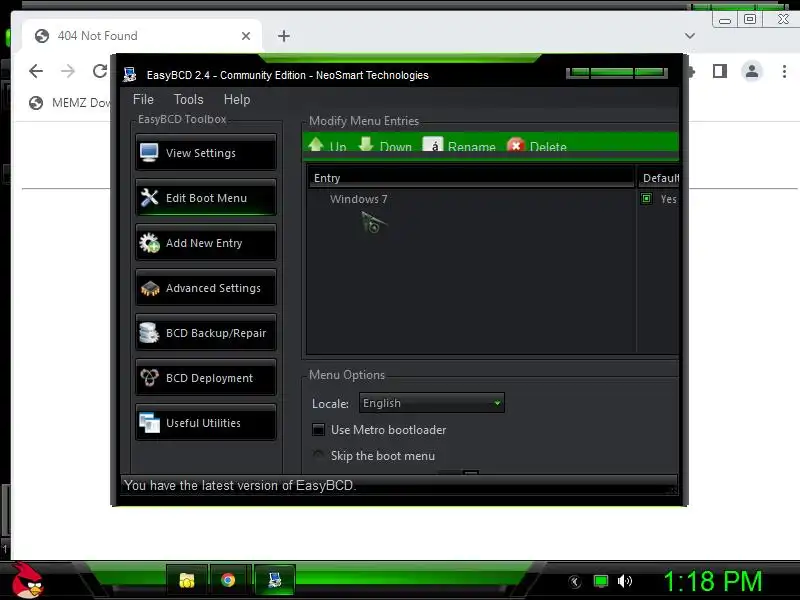Toggle the Chrome side panel icon
The width and height of the screenshot is (800, 600).
(x=720, y=71)
